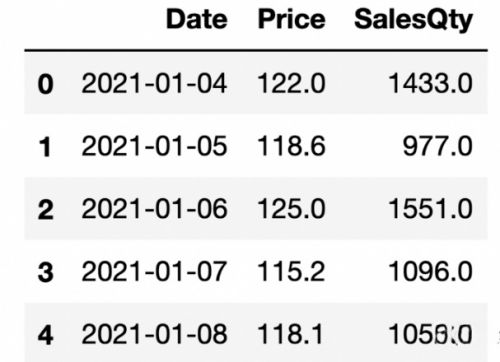Click the date cell 2021-01-07
The height and width of the screenshot is (362, 500).
pos(154,271)
